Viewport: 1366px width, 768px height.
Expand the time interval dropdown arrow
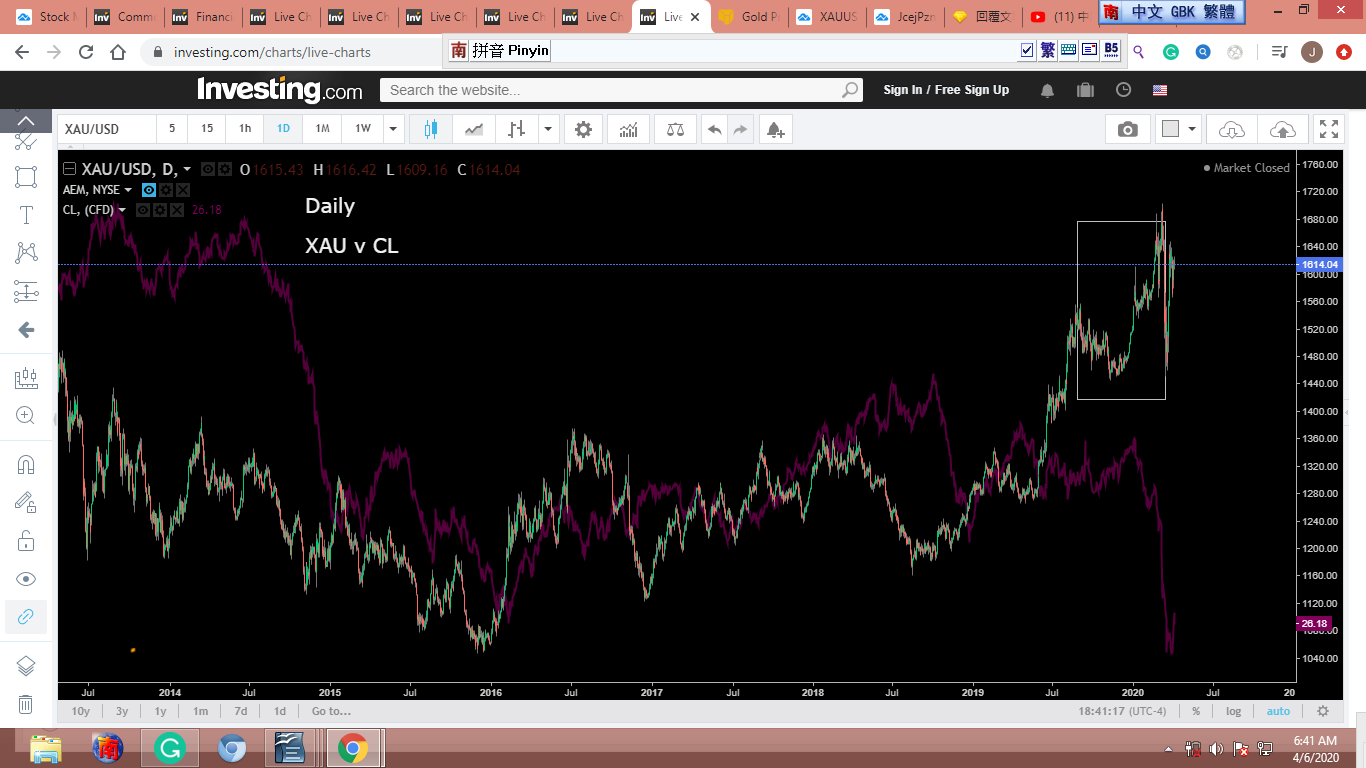[x=393, y=129]
